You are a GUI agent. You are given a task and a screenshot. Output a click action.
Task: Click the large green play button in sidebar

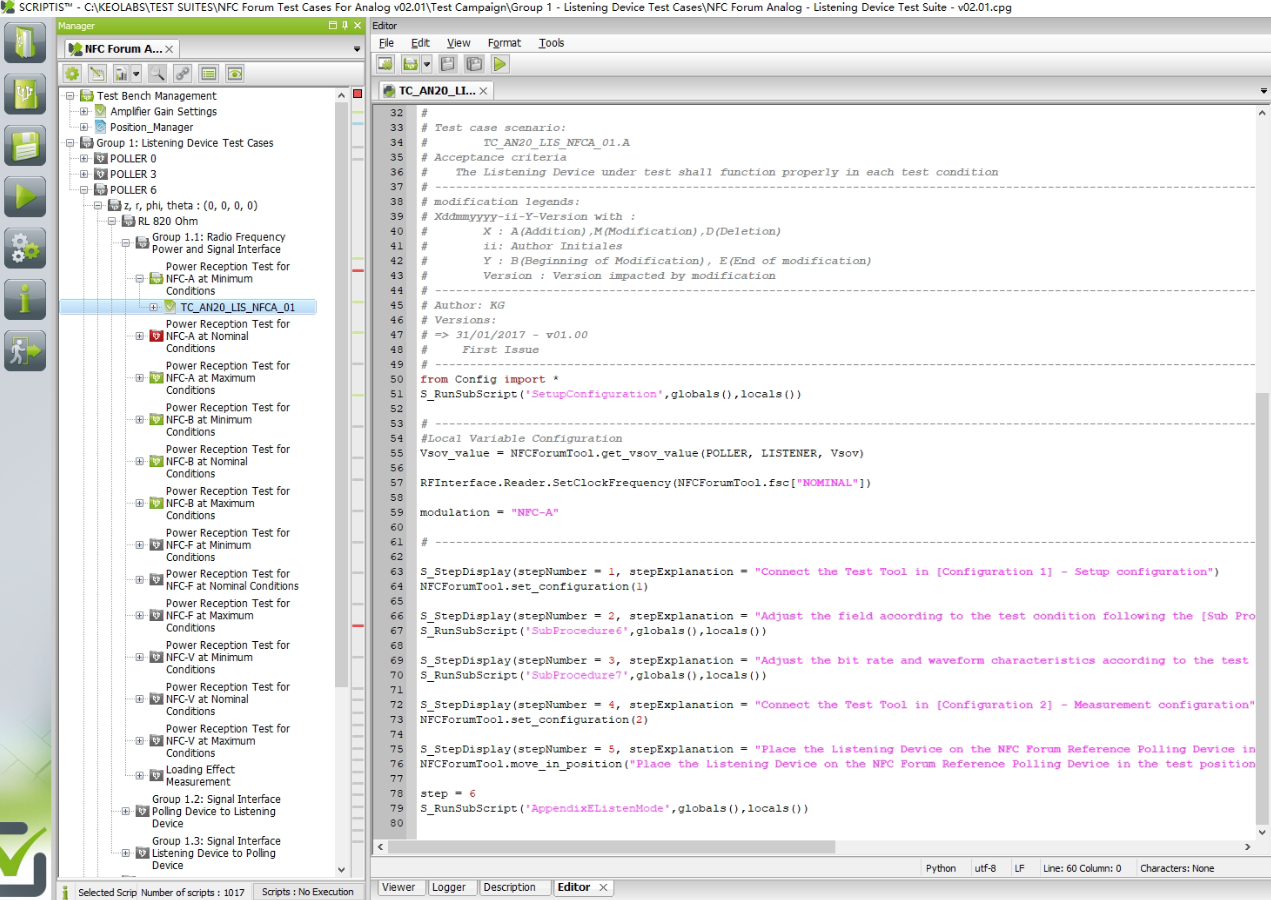25,196
